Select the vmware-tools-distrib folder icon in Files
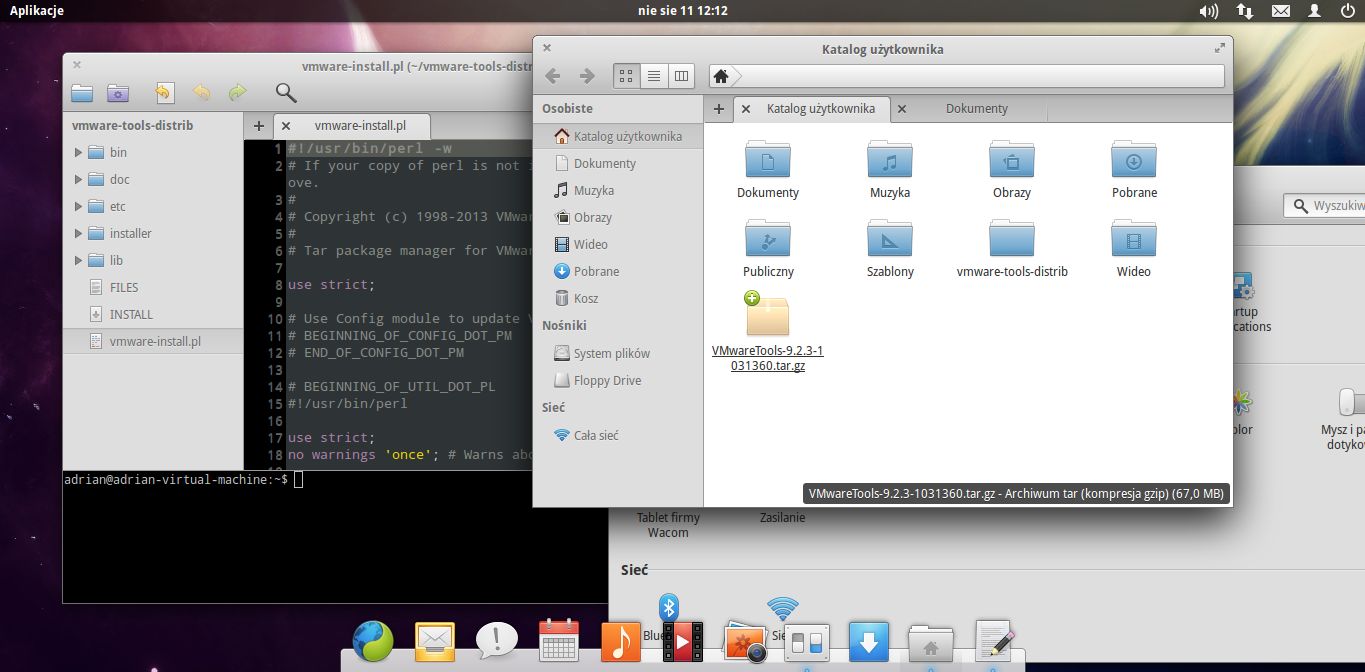The image size is (1365, 672). (1012, 238)
